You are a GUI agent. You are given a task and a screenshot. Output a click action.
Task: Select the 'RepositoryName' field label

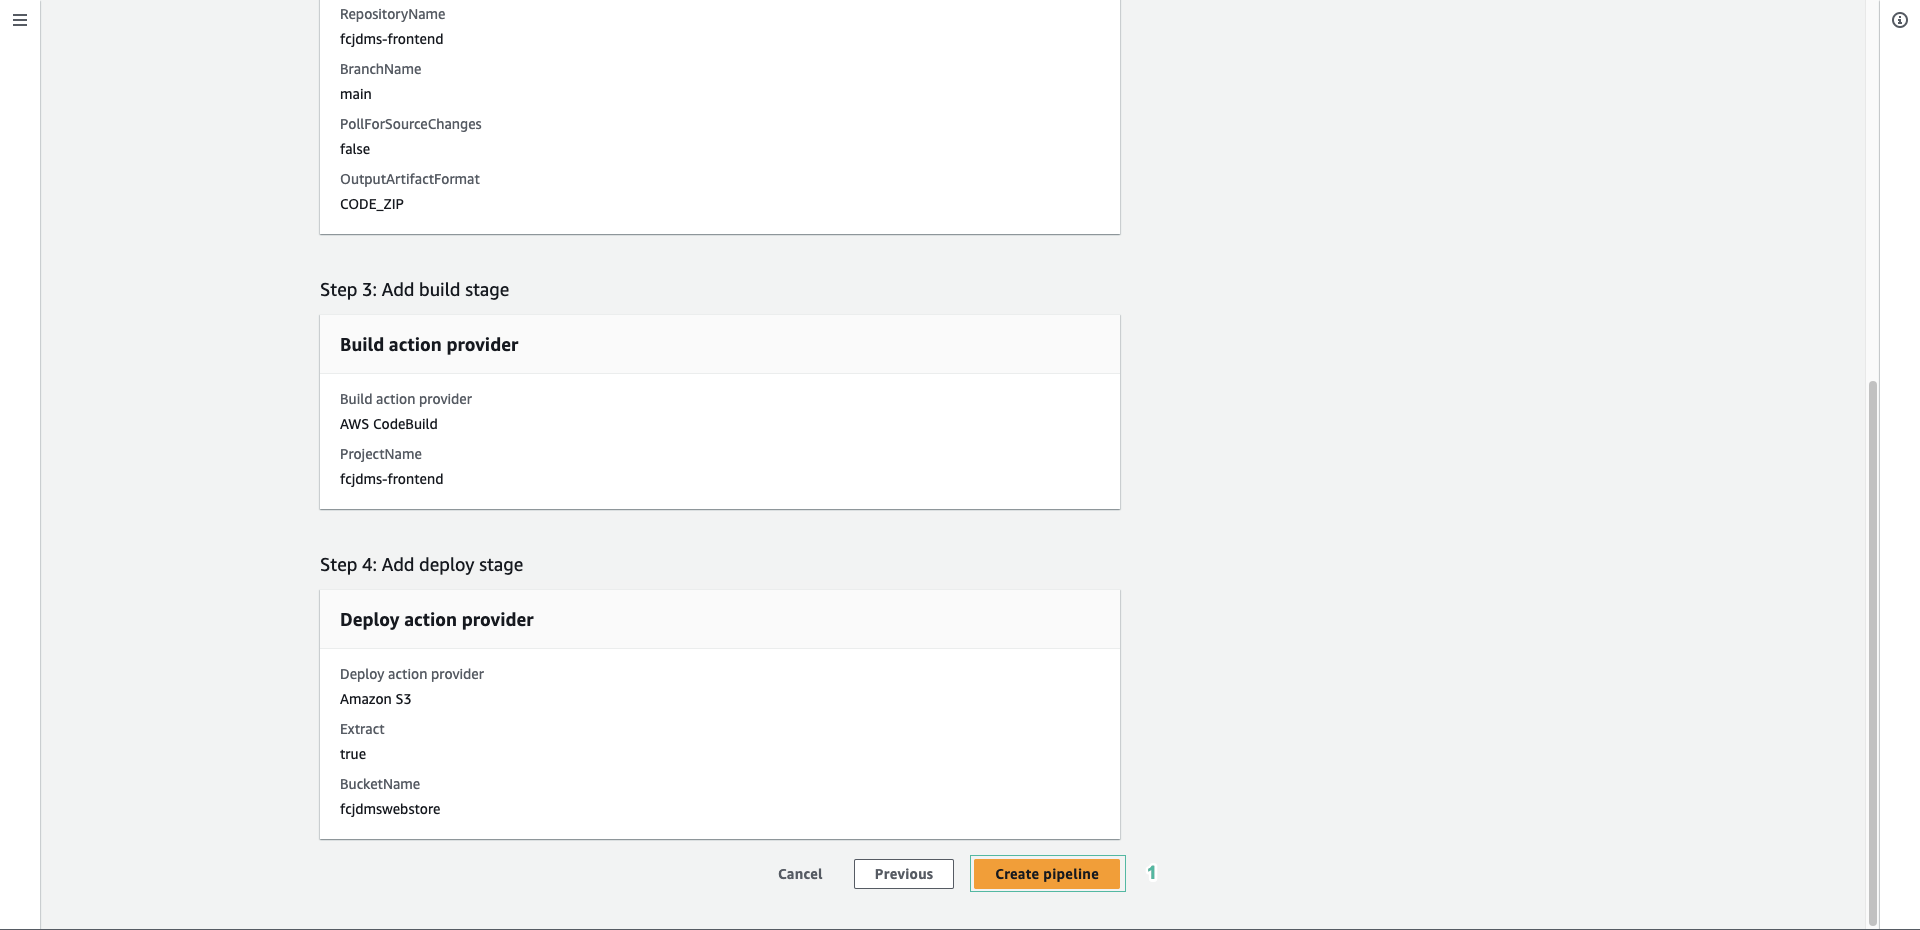[392, 14]
